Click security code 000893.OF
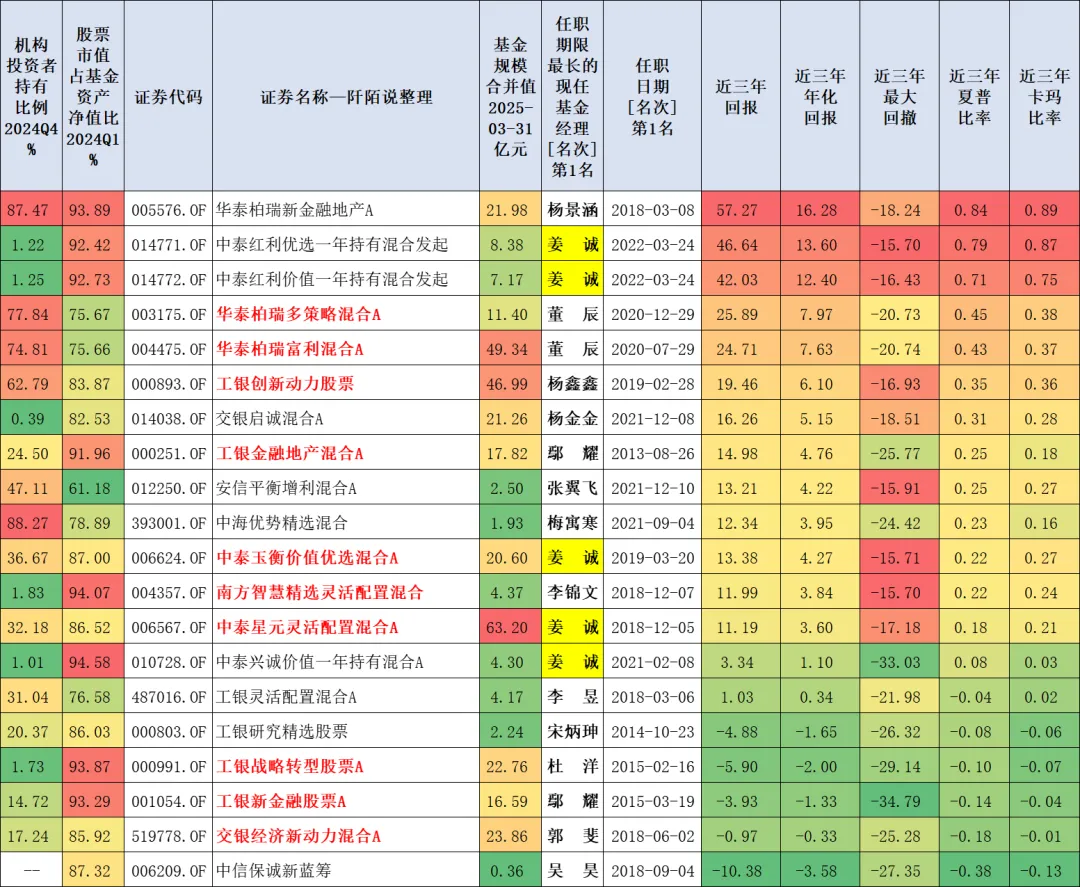 pyautogui.click(x=169, y=384)
